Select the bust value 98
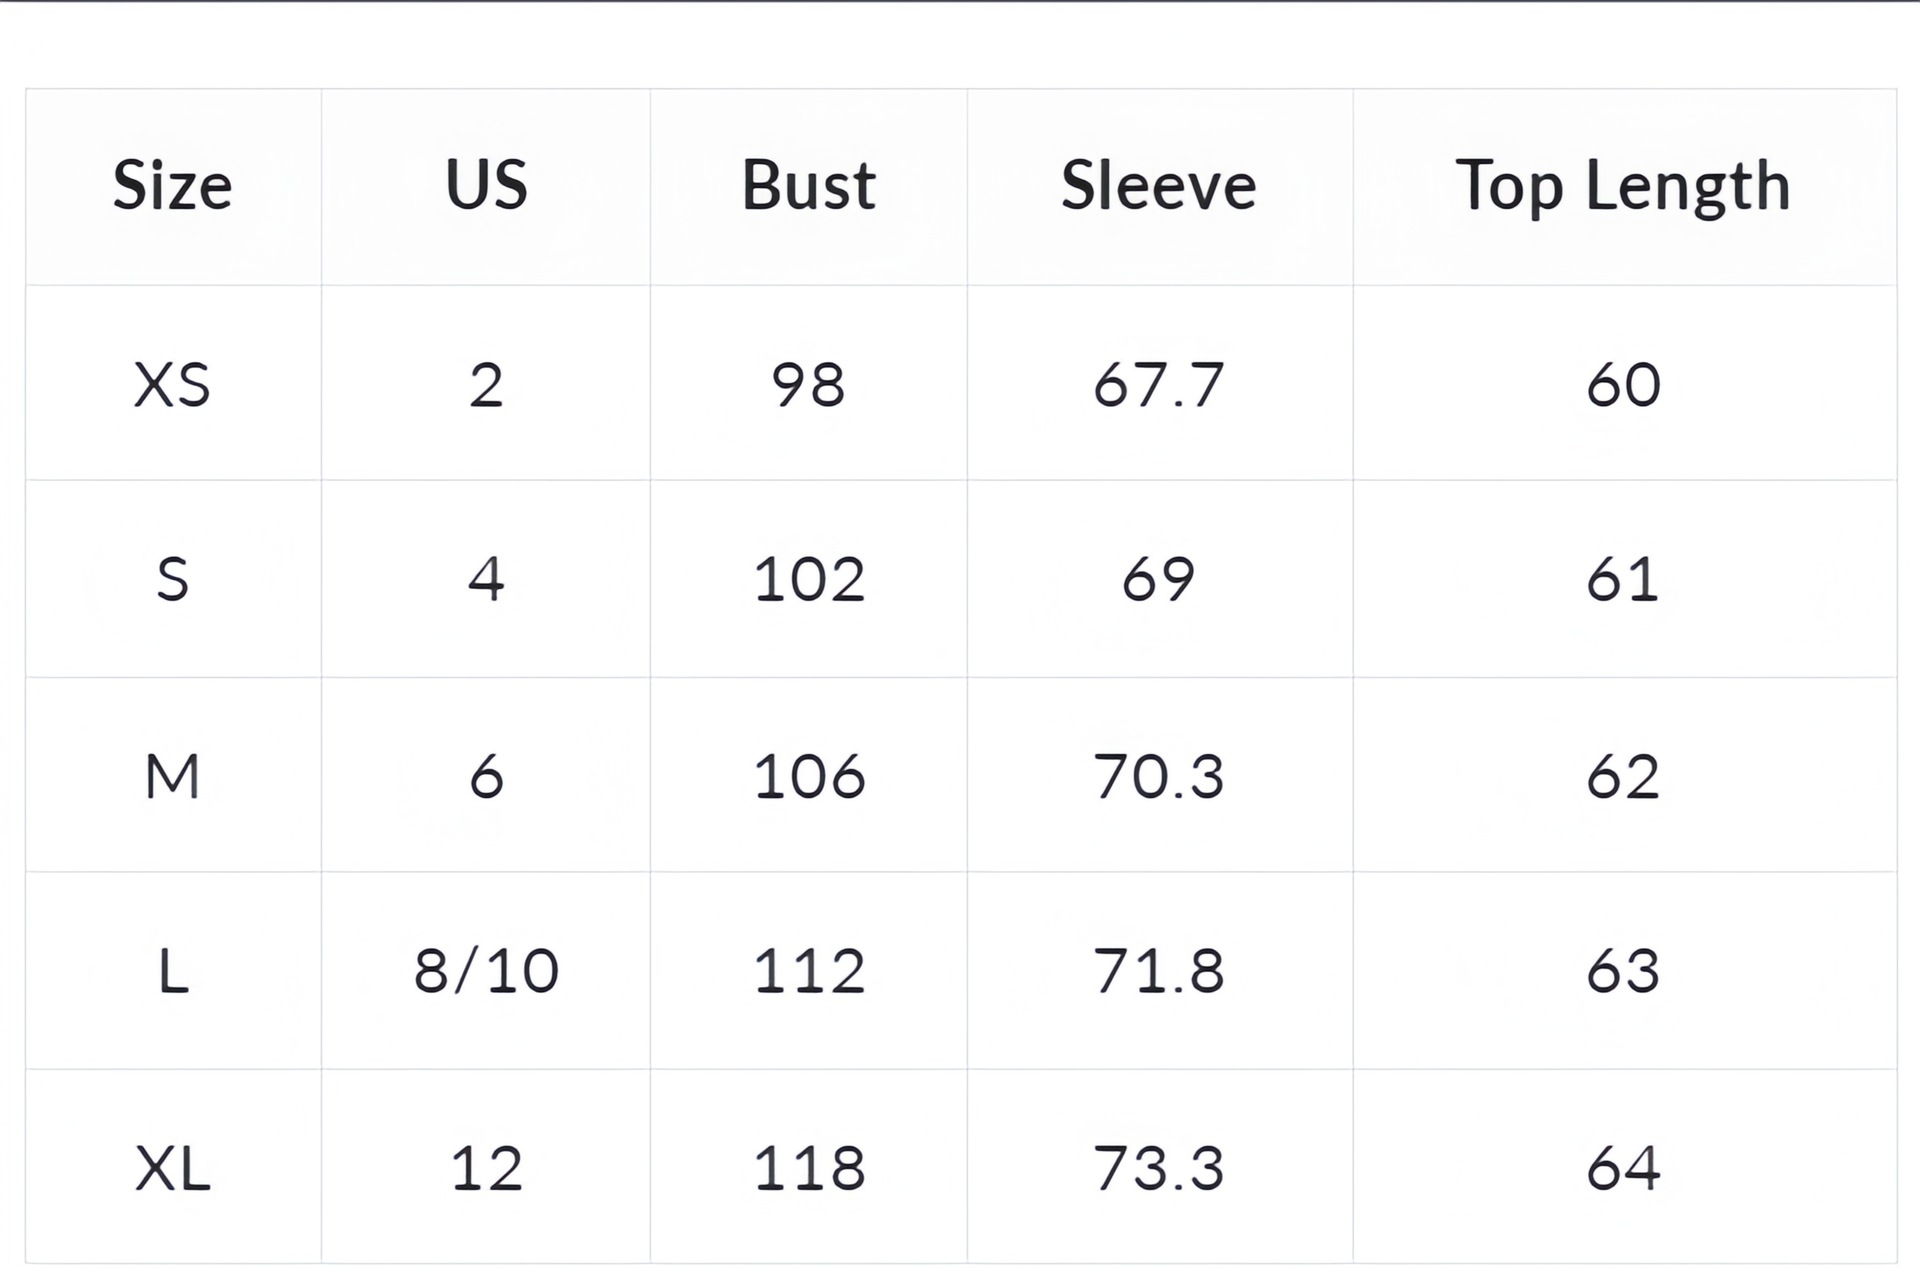Viewport: 1920px width, 1288px height. 808,385
